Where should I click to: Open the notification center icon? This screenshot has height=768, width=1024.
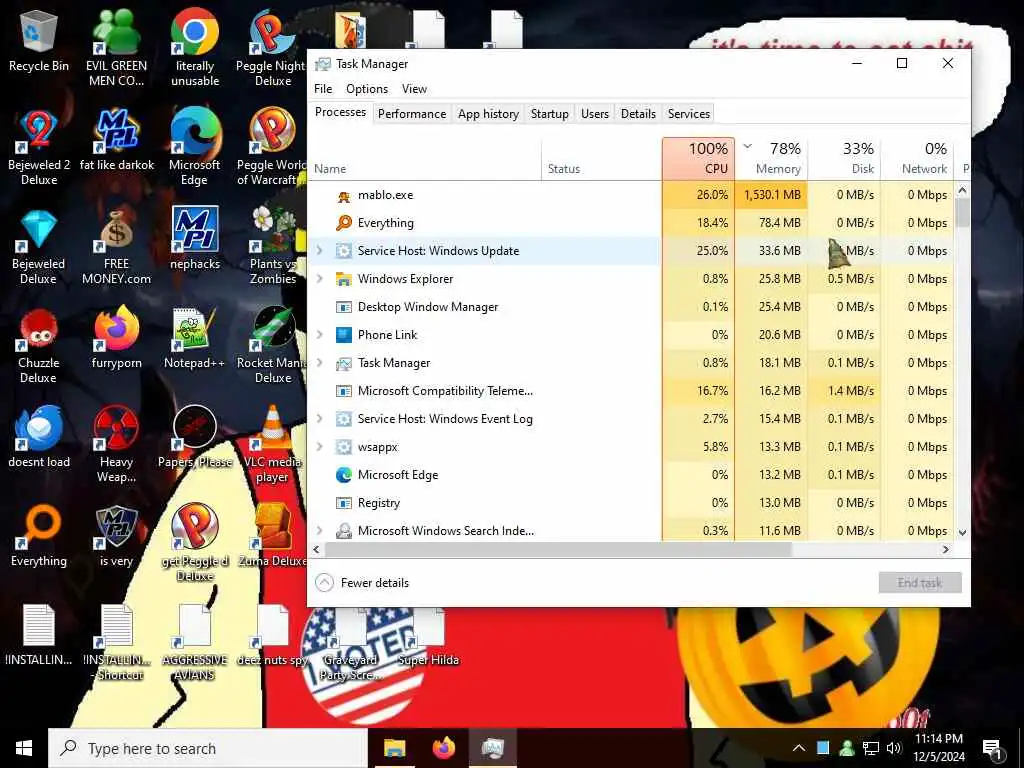(x=992, y=748)
